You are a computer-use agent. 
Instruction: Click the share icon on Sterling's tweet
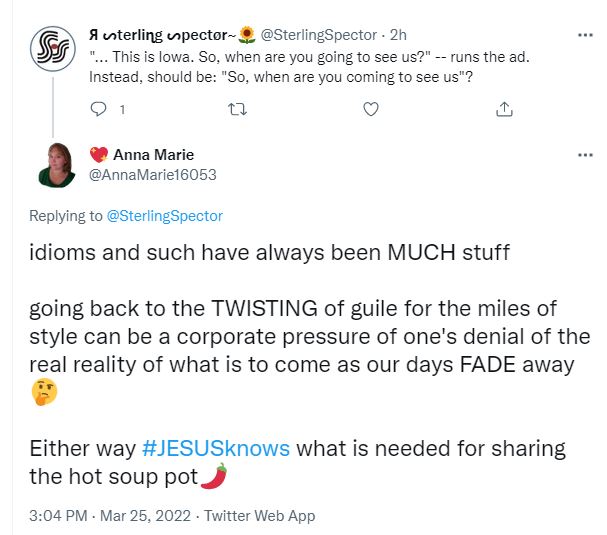point(505,108)
